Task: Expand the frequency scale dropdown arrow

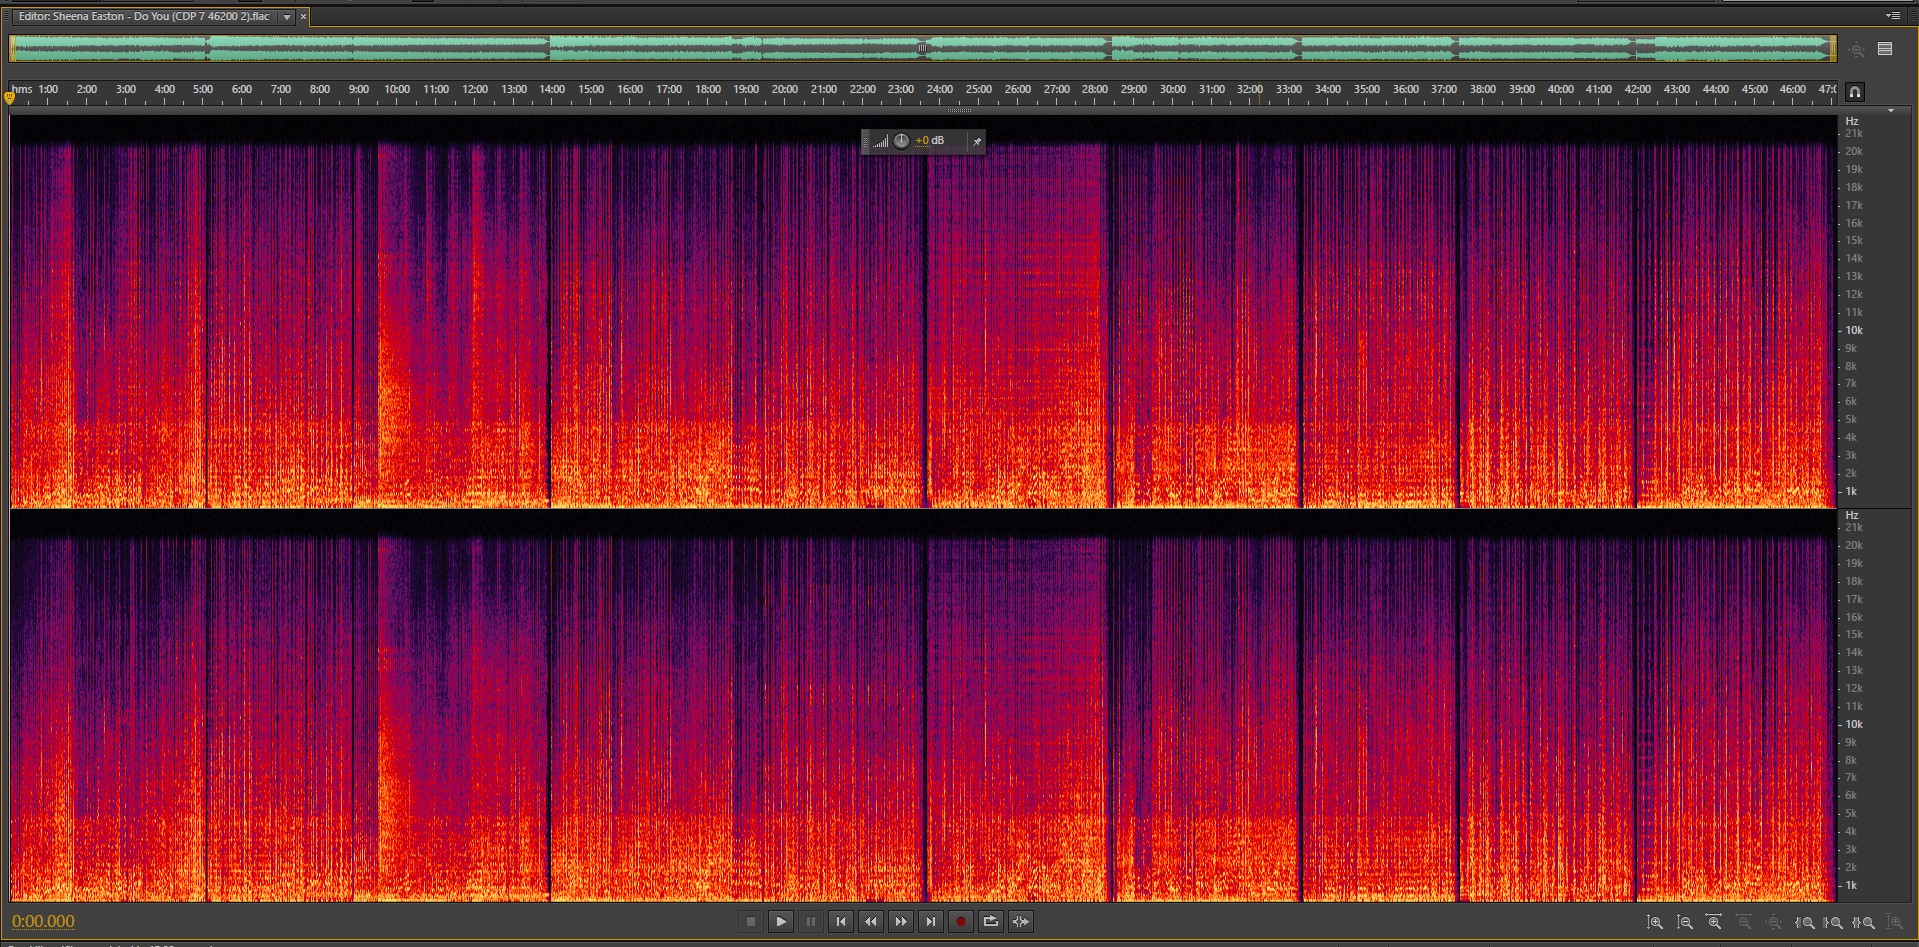Action: [x=1890, y=111]
